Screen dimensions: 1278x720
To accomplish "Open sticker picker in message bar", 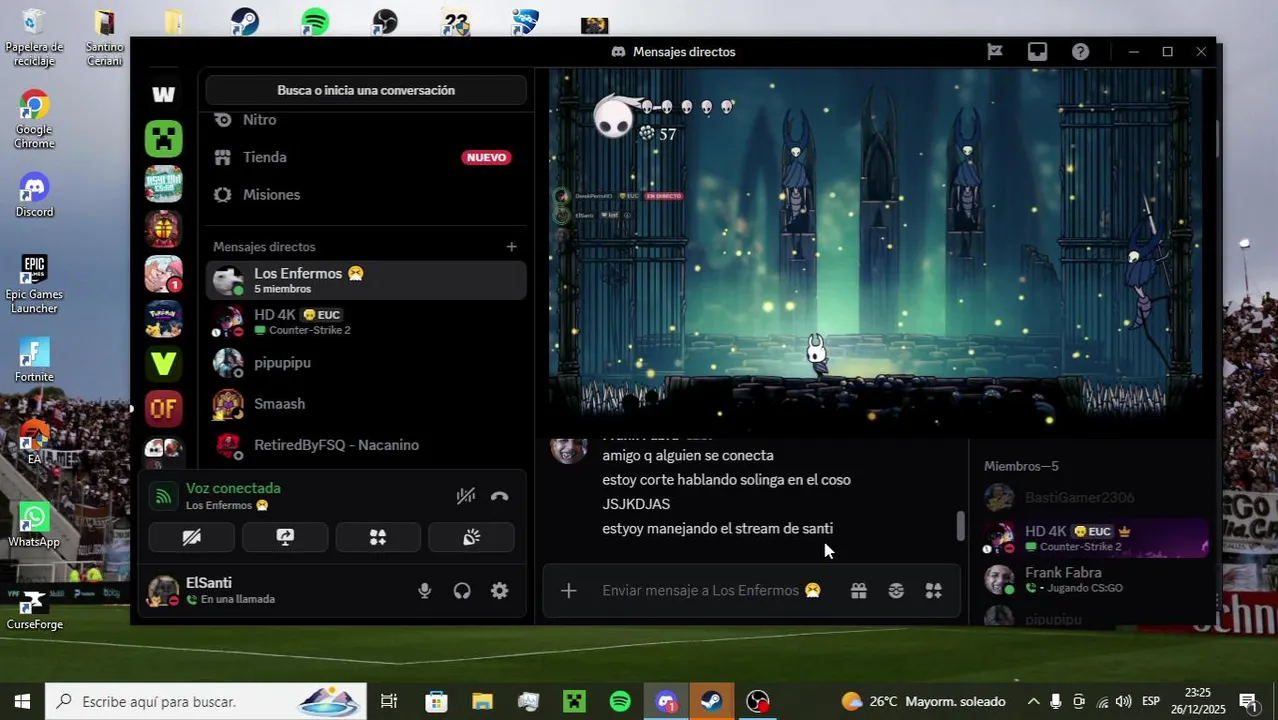I will 896,591.
